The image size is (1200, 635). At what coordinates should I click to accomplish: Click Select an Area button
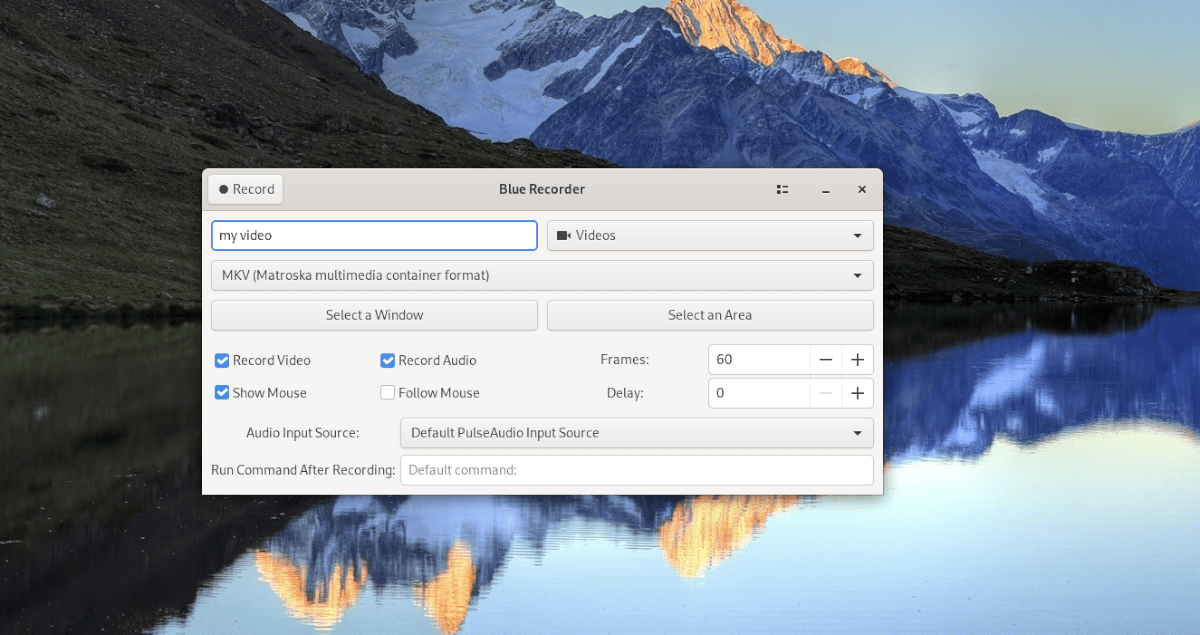[710, 315]
